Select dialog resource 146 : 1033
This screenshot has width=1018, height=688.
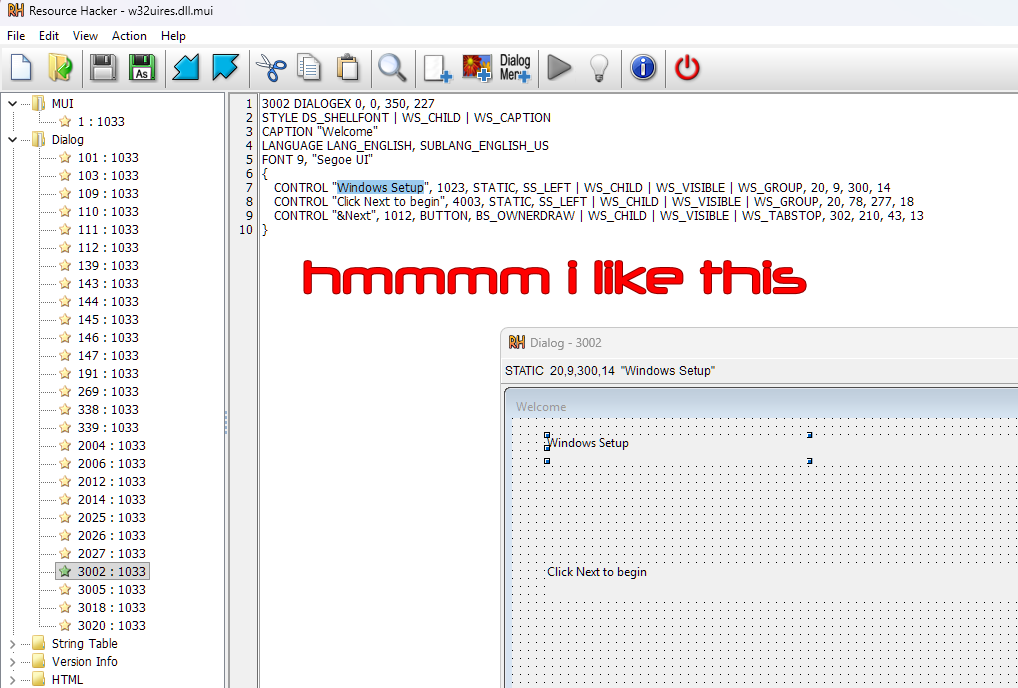108,338
